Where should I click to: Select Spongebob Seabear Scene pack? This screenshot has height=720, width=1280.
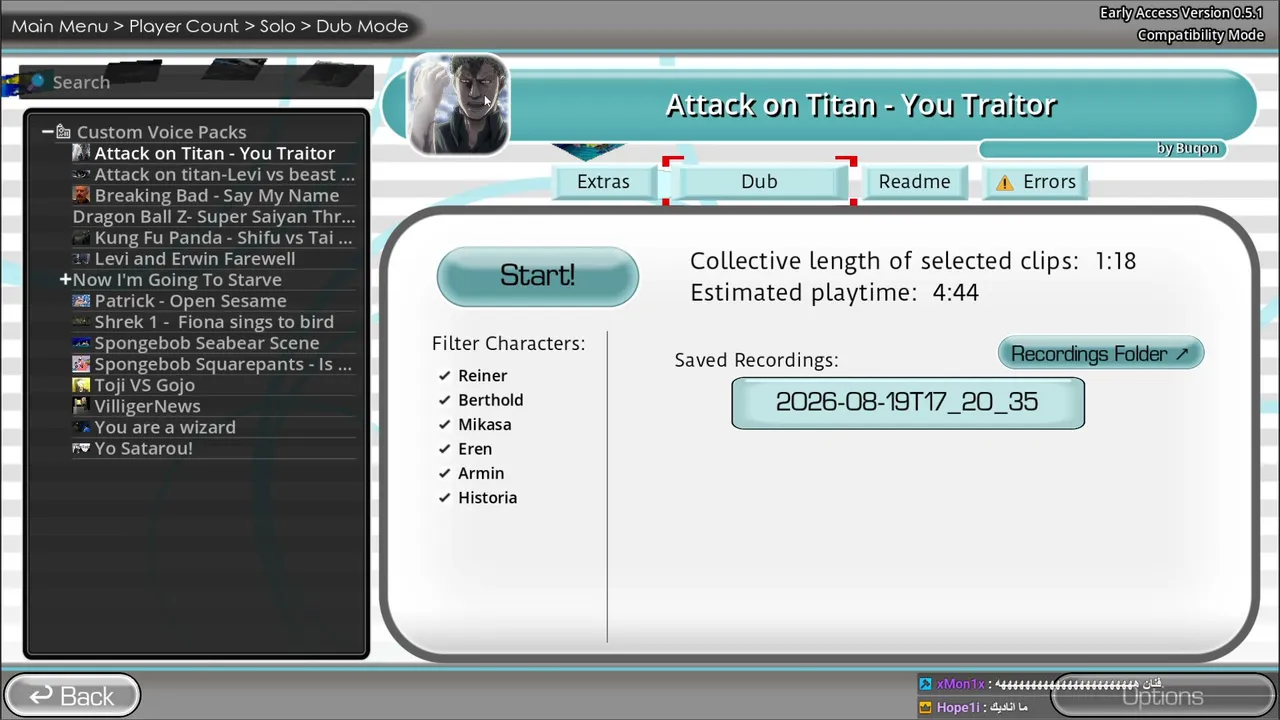tap(214, 343)
